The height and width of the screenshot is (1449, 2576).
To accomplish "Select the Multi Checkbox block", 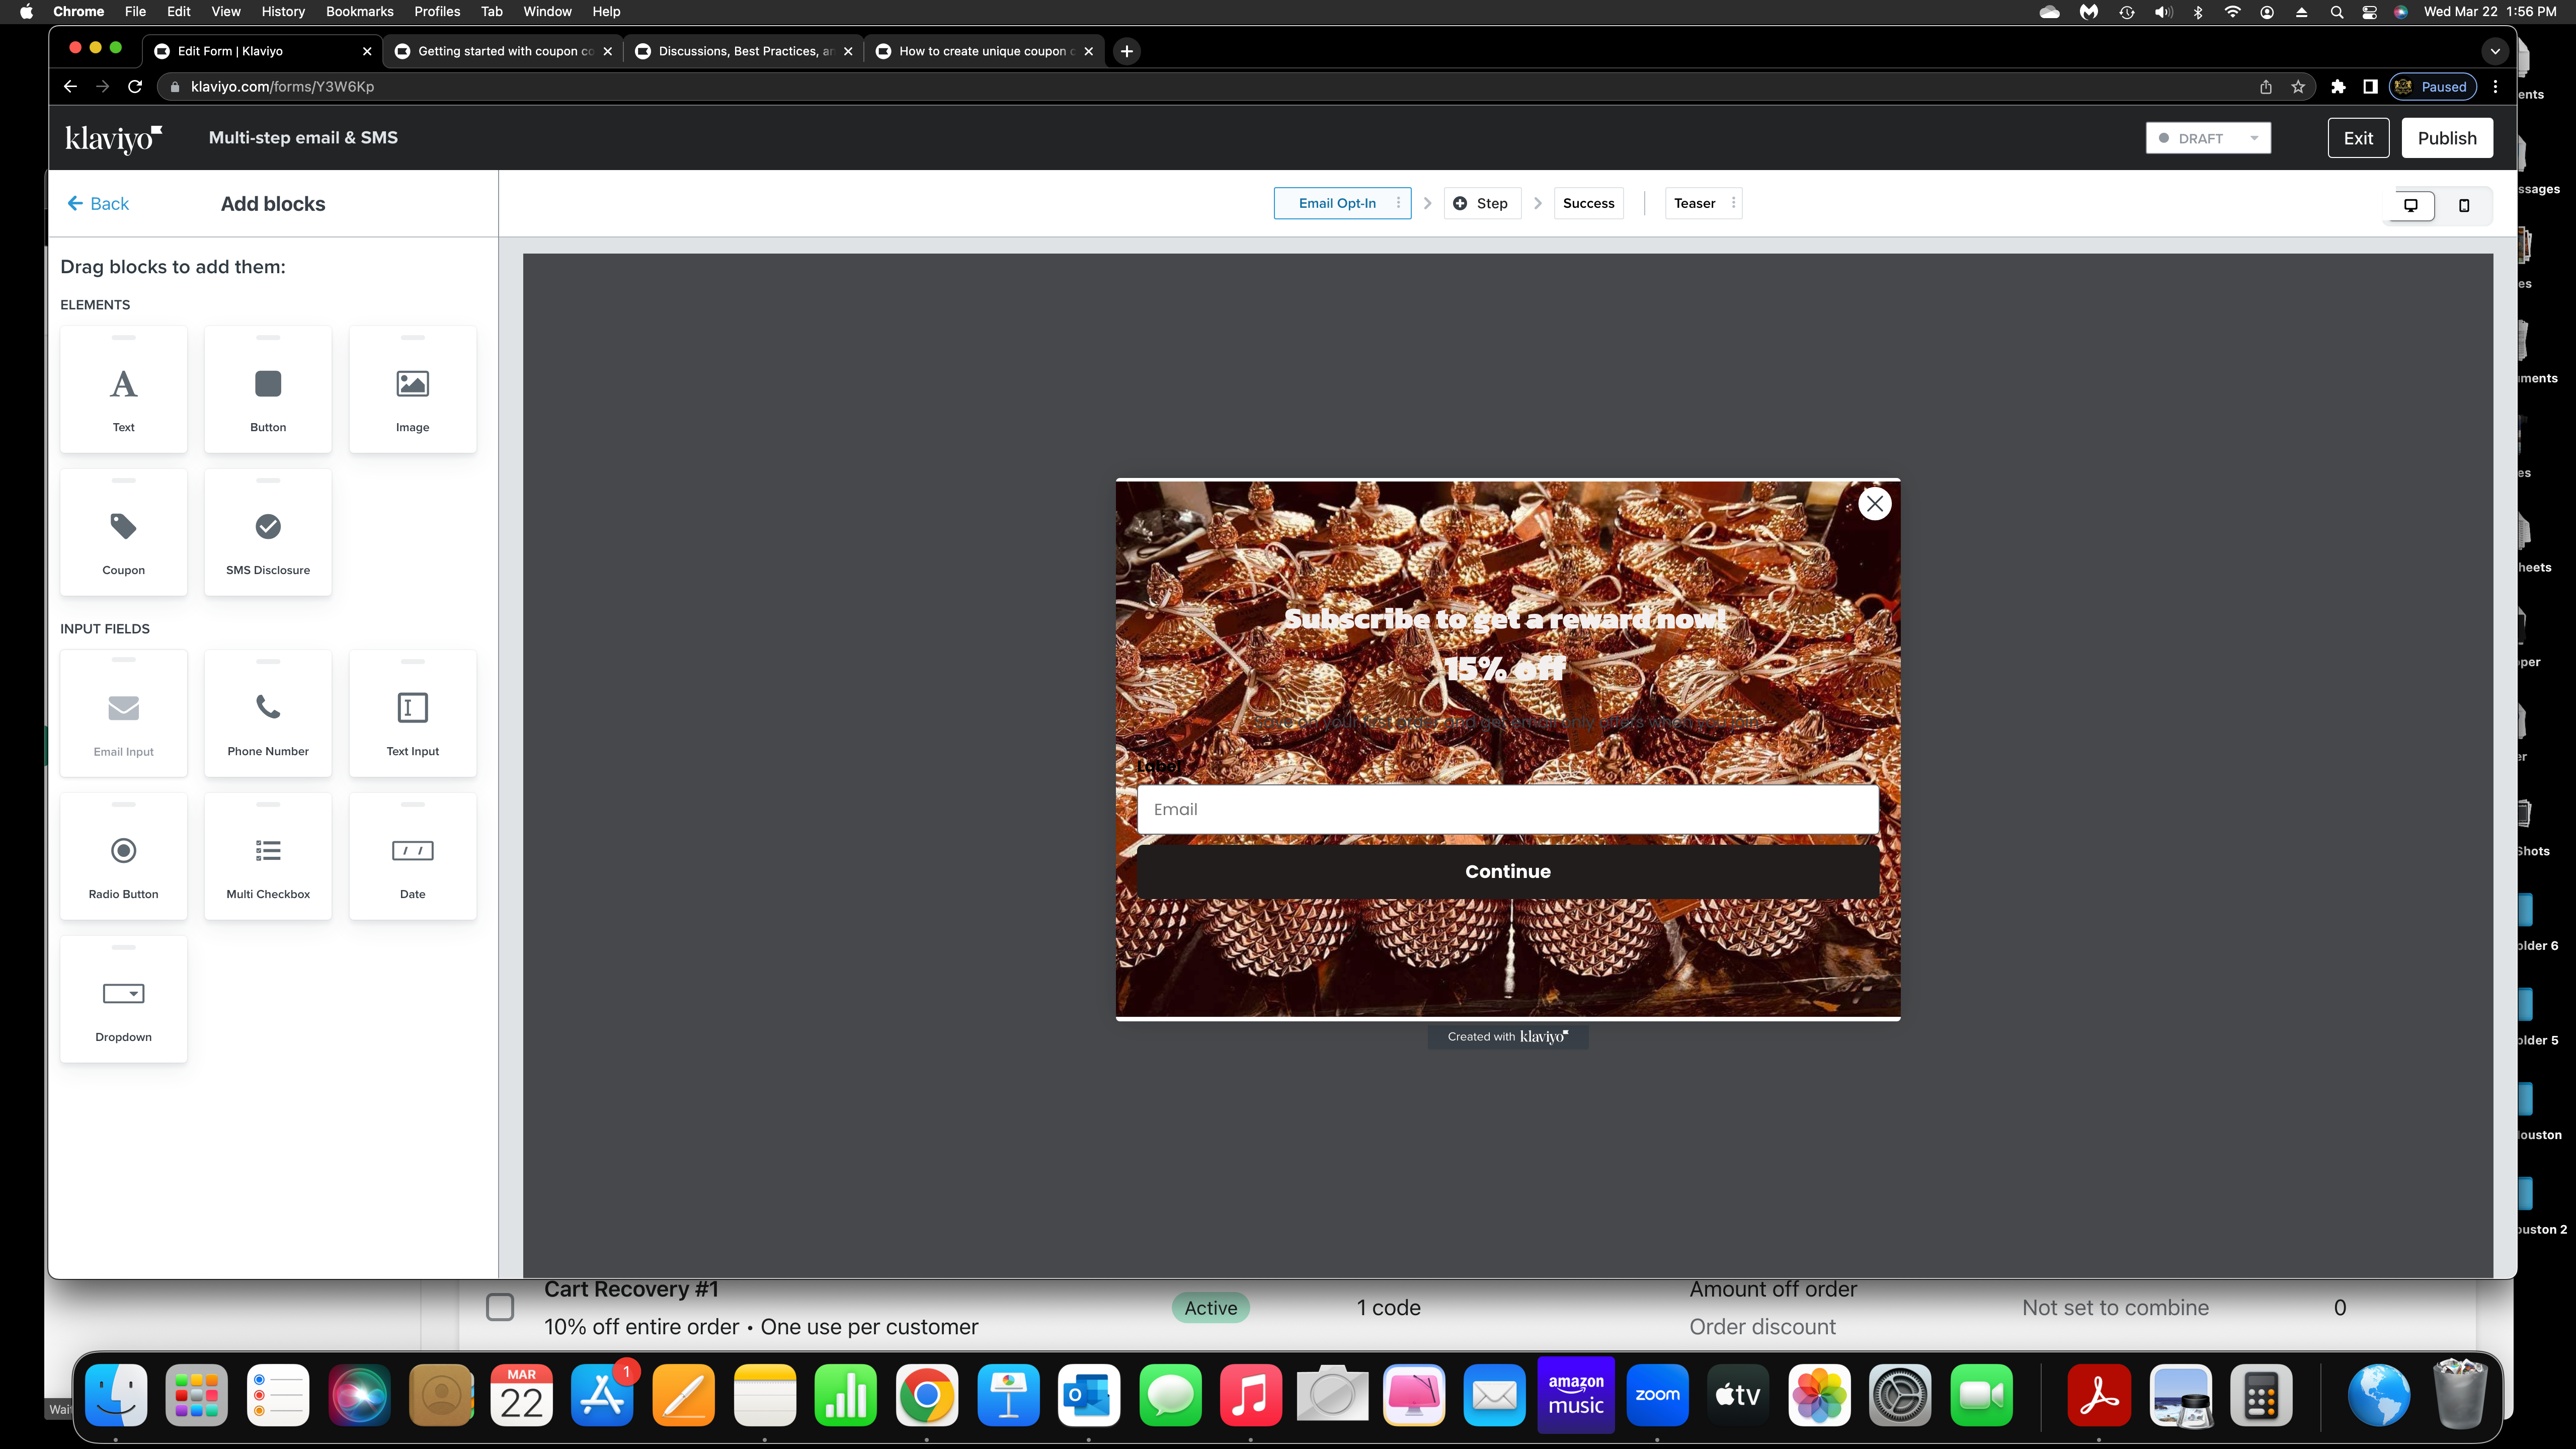I will tap(268, 857).
